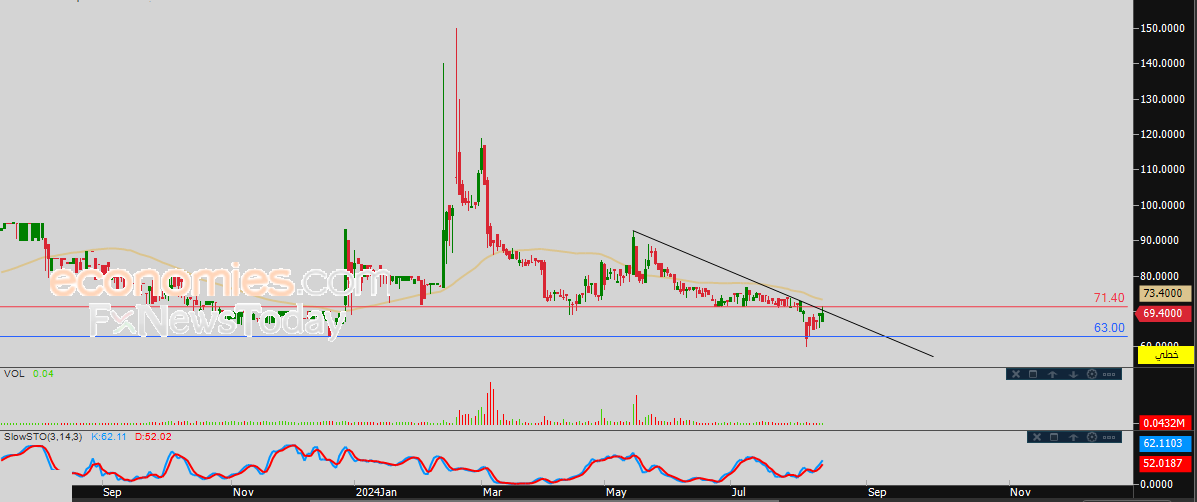Click the 62.1103 blue value tag
This screenshot has width=1197, height=502.
[x=1165, y=442]
